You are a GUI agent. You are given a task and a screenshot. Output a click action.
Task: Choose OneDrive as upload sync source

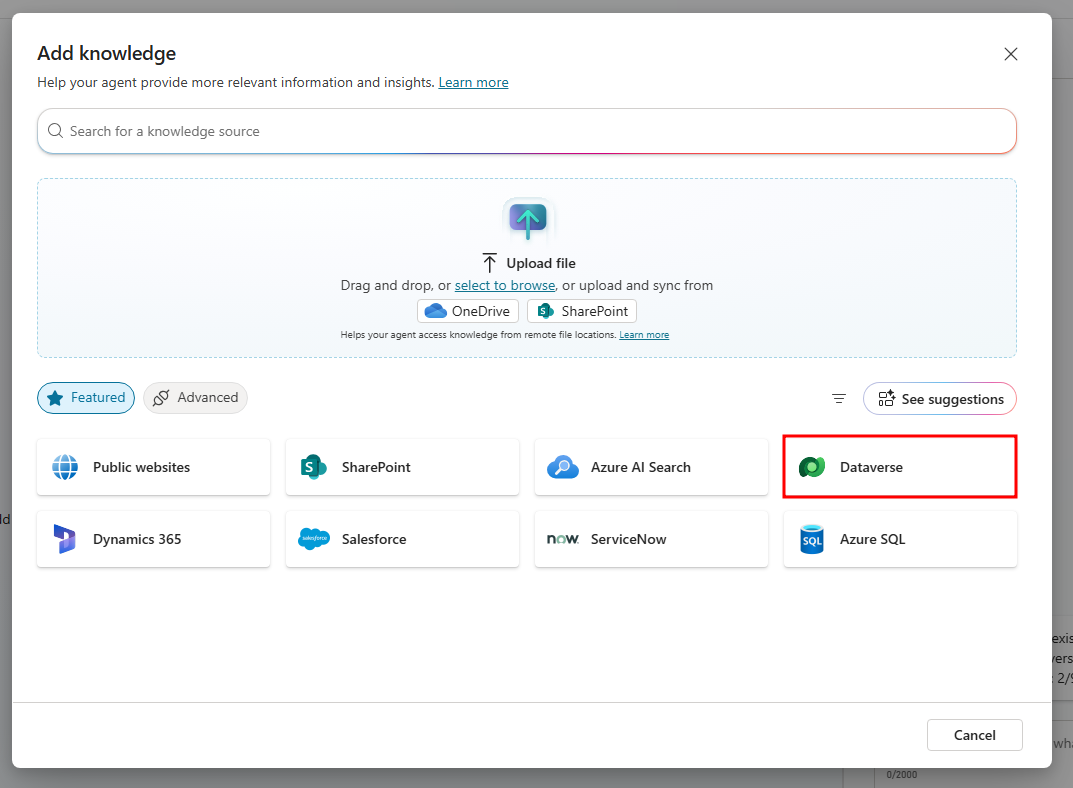point(468,311)
